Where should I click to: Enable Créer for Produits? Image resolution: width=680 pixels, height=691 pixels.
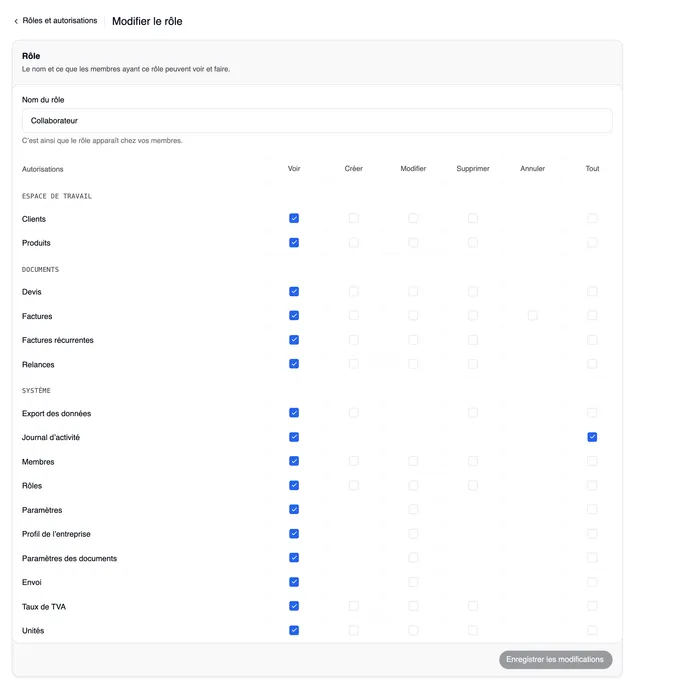click(x=353, y=242)
